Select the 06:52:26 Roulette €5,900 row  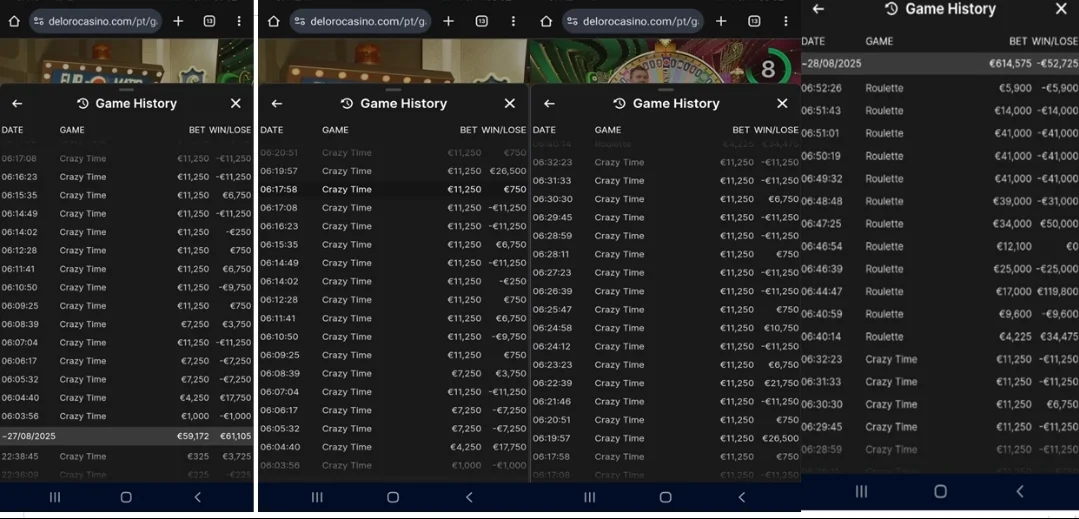point(940,88)
